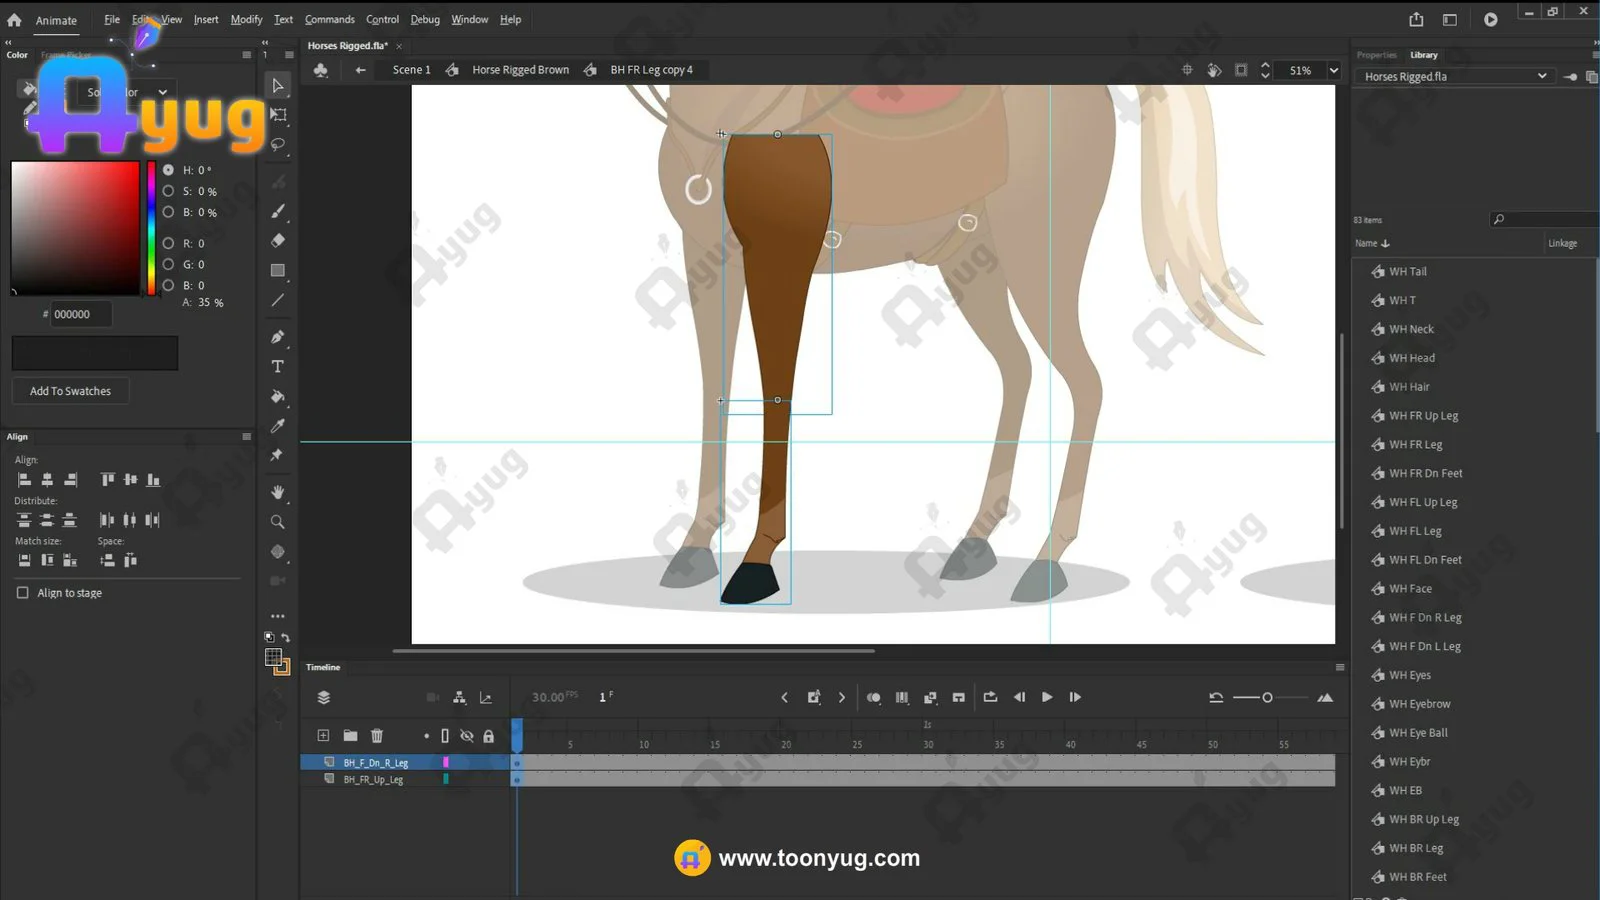The image size is (1600, 900).
Task: Choose the Zoom magnifier tool
Action: [278, 522]
